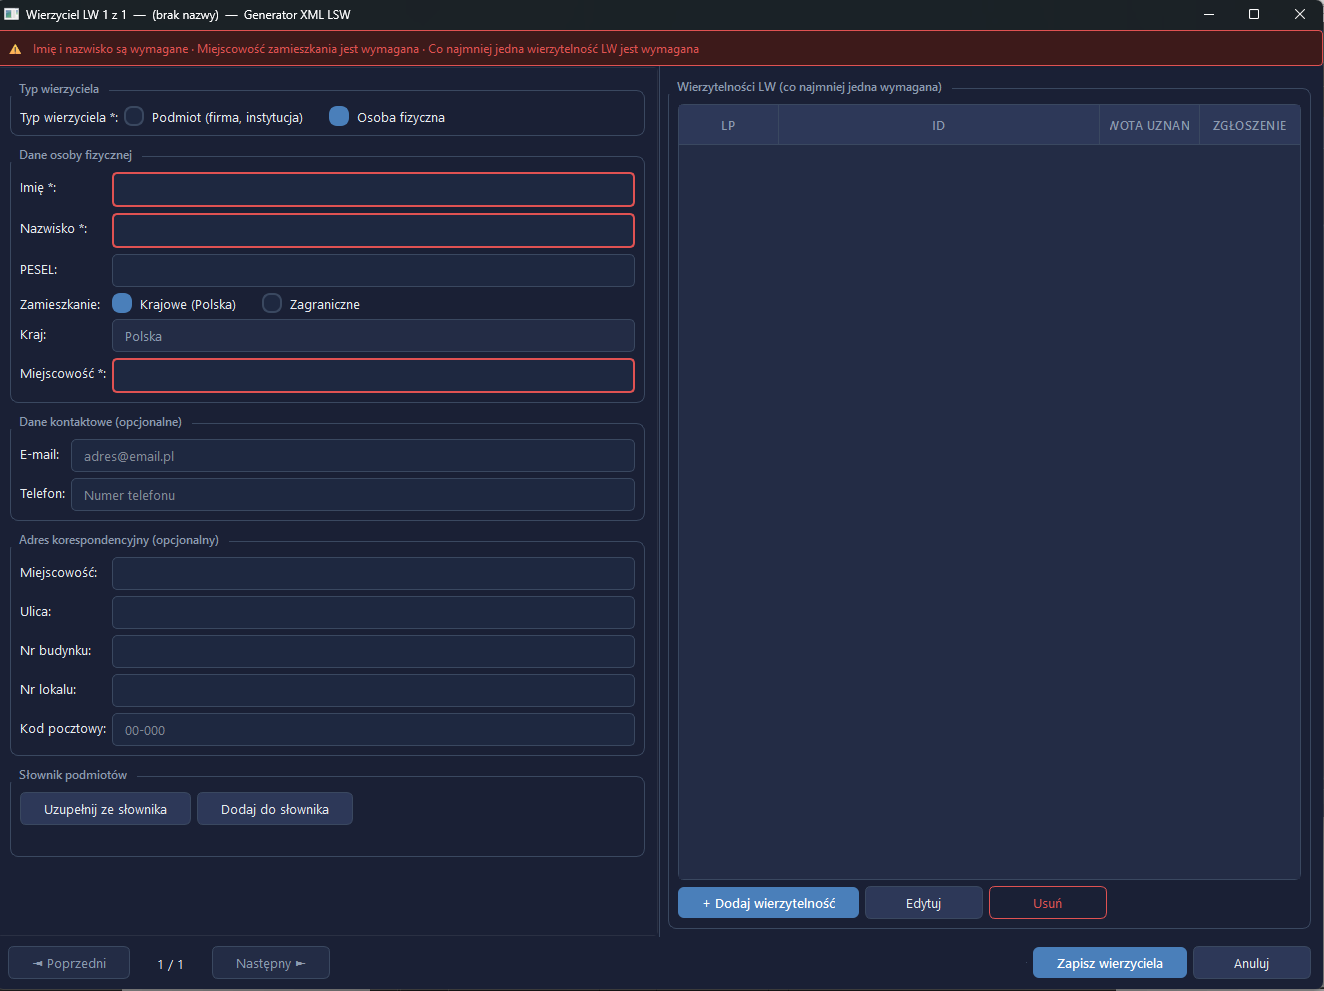Click the Imię input field

click(x=373, y=189)
